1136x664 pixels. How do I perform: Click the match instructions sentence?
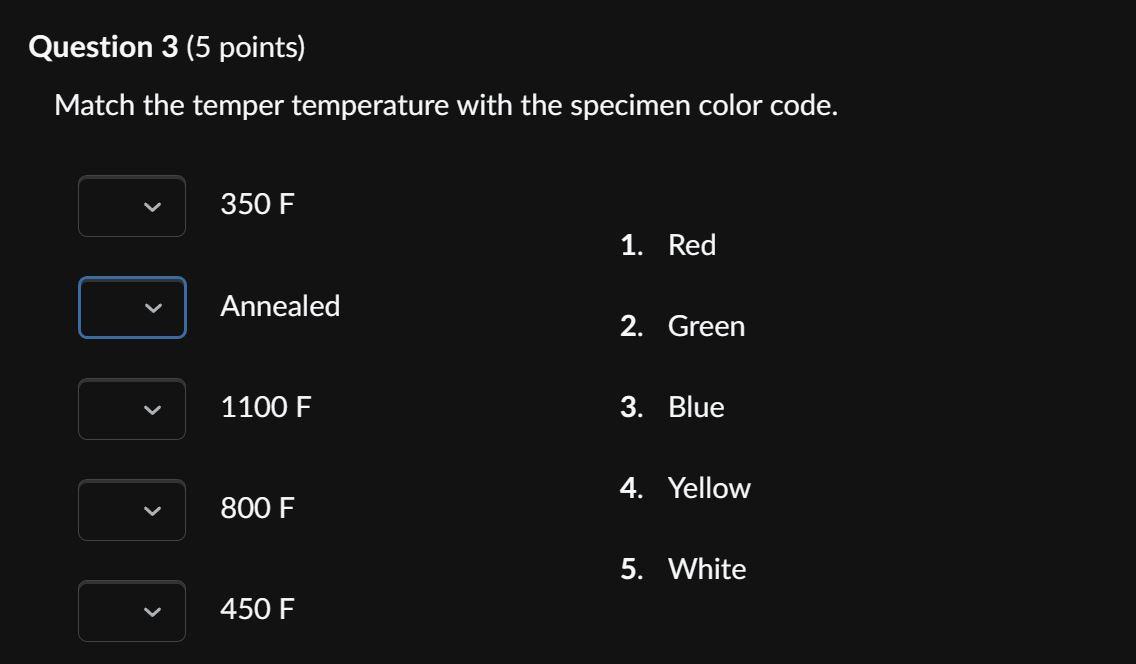click(x=446, y=105)
